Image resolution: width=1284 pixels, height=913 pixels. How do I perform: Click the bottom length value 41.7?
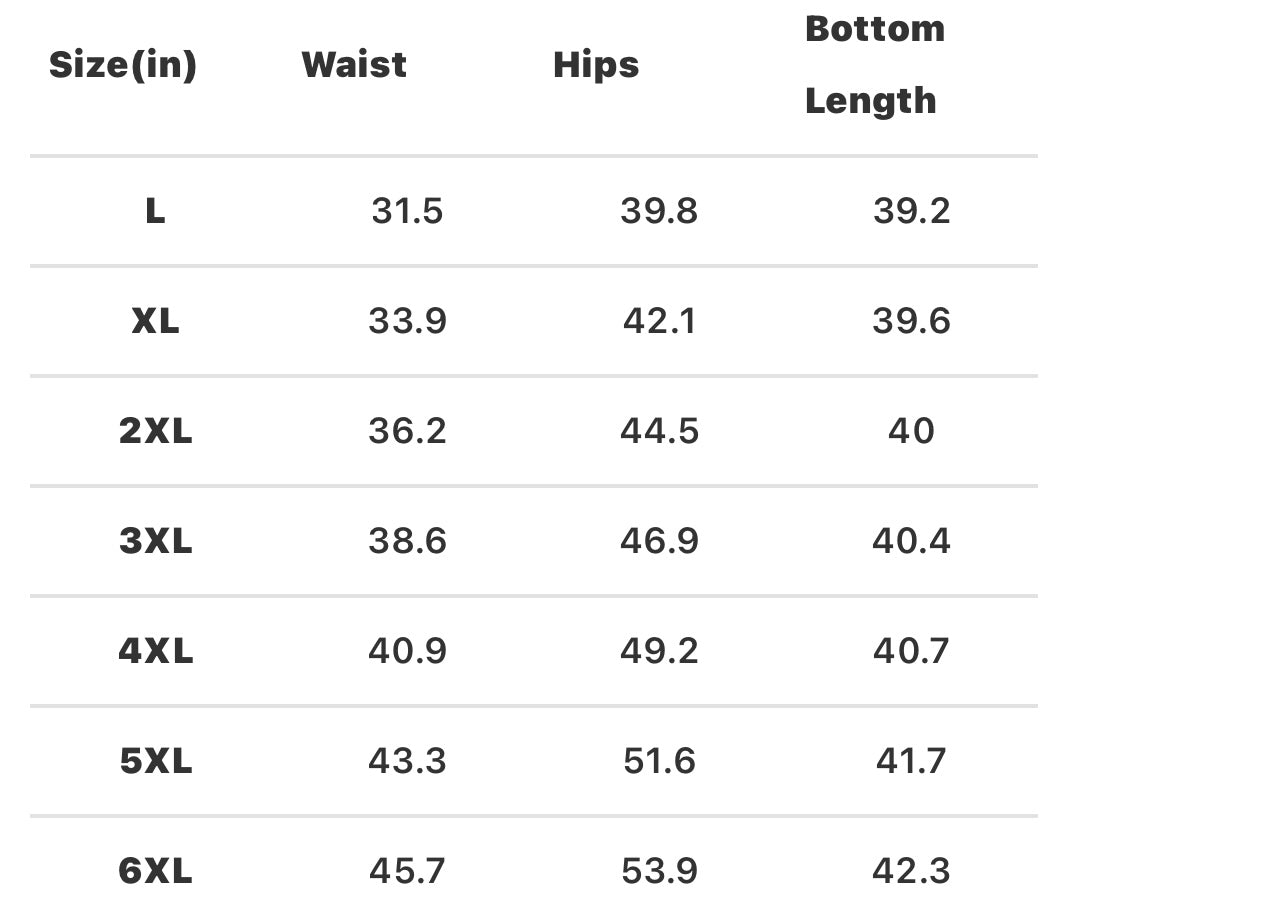[911, 761]
